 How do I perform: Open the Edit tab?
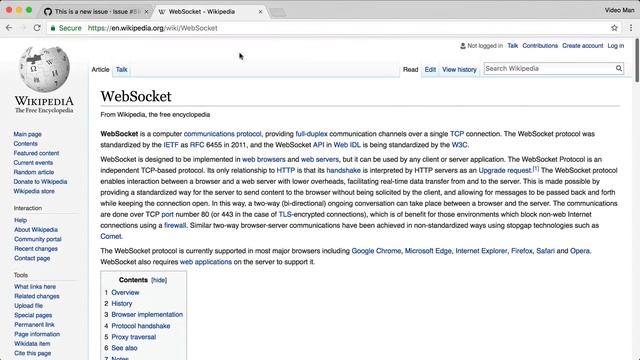tap(430, 69)
